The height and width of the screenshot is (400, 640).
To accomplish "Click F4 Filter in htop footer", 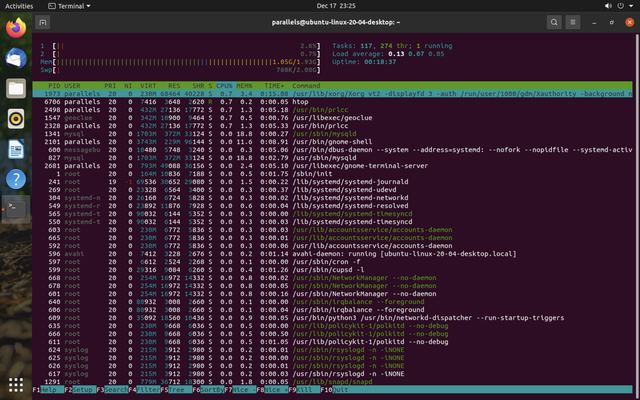I will point(144,390).
